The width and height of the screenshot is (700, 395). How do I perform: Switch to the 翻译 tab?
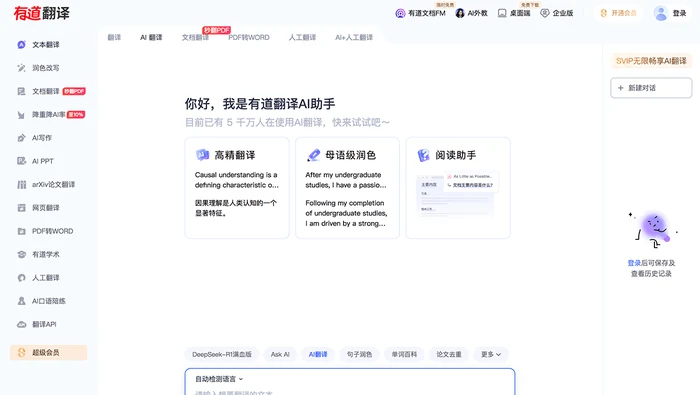click(x=114, y=37)
